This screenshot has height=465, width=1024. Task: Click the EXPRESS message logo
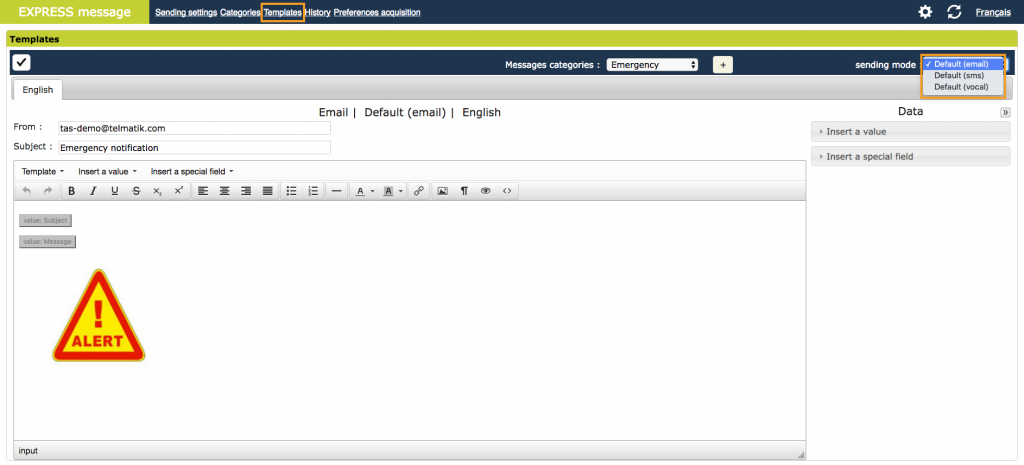74,12
